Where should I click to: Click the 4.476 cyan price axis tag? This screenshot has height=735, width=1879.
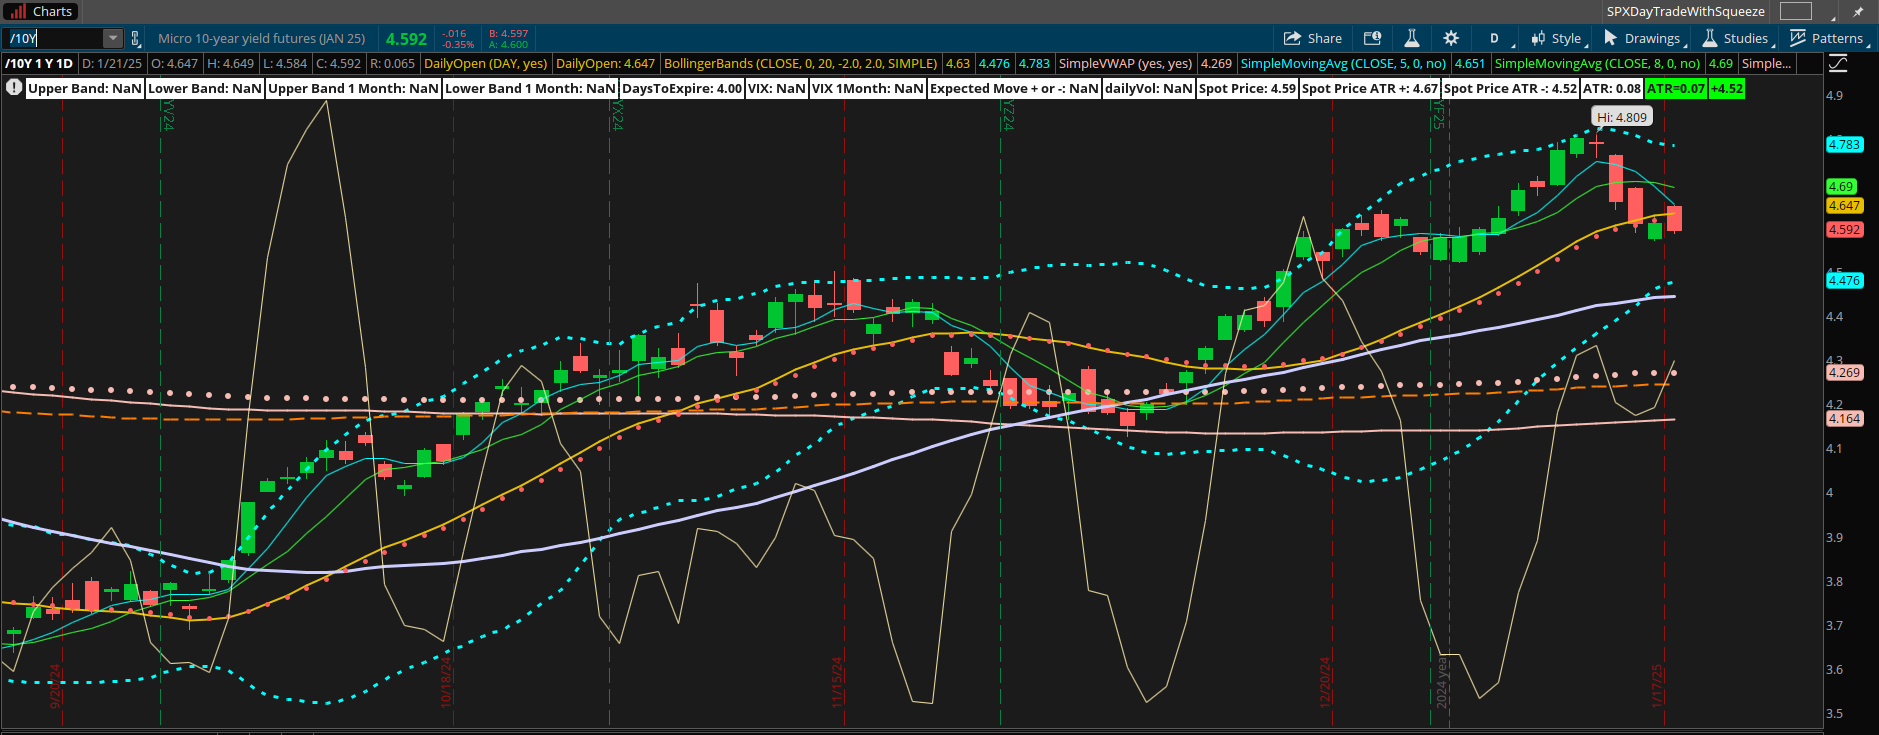(1844, 280)
